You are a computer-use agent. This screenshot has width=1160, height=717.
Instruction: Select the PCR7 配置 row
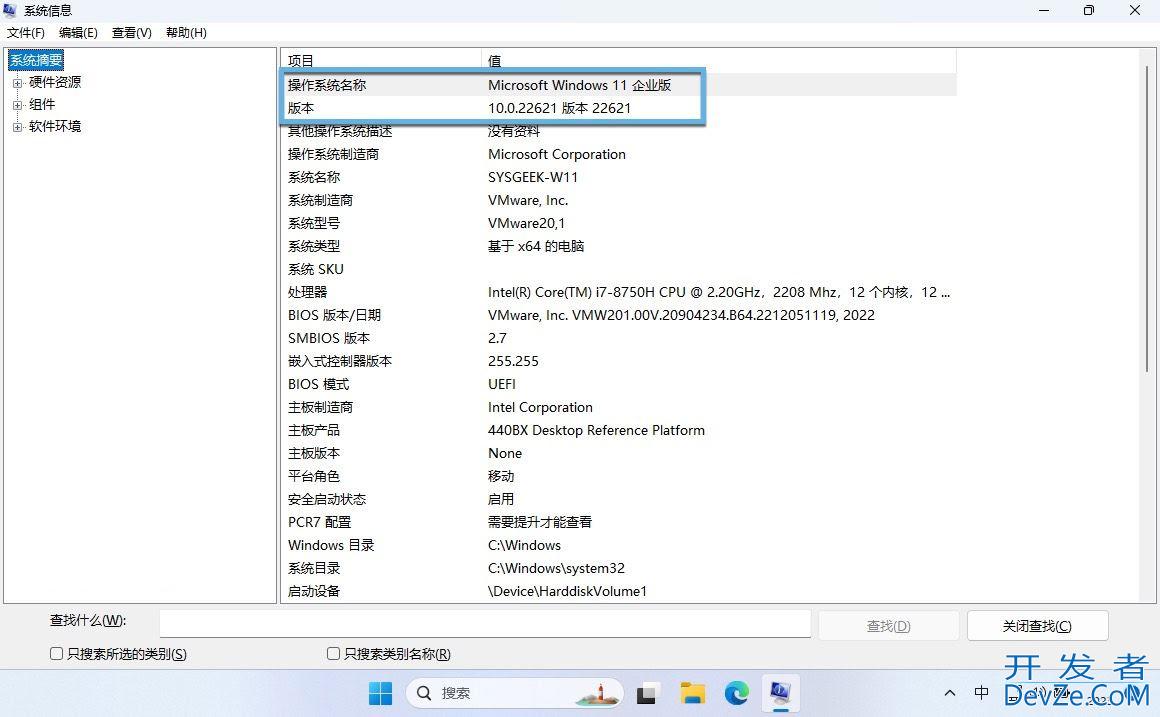[x=618, y=522]
